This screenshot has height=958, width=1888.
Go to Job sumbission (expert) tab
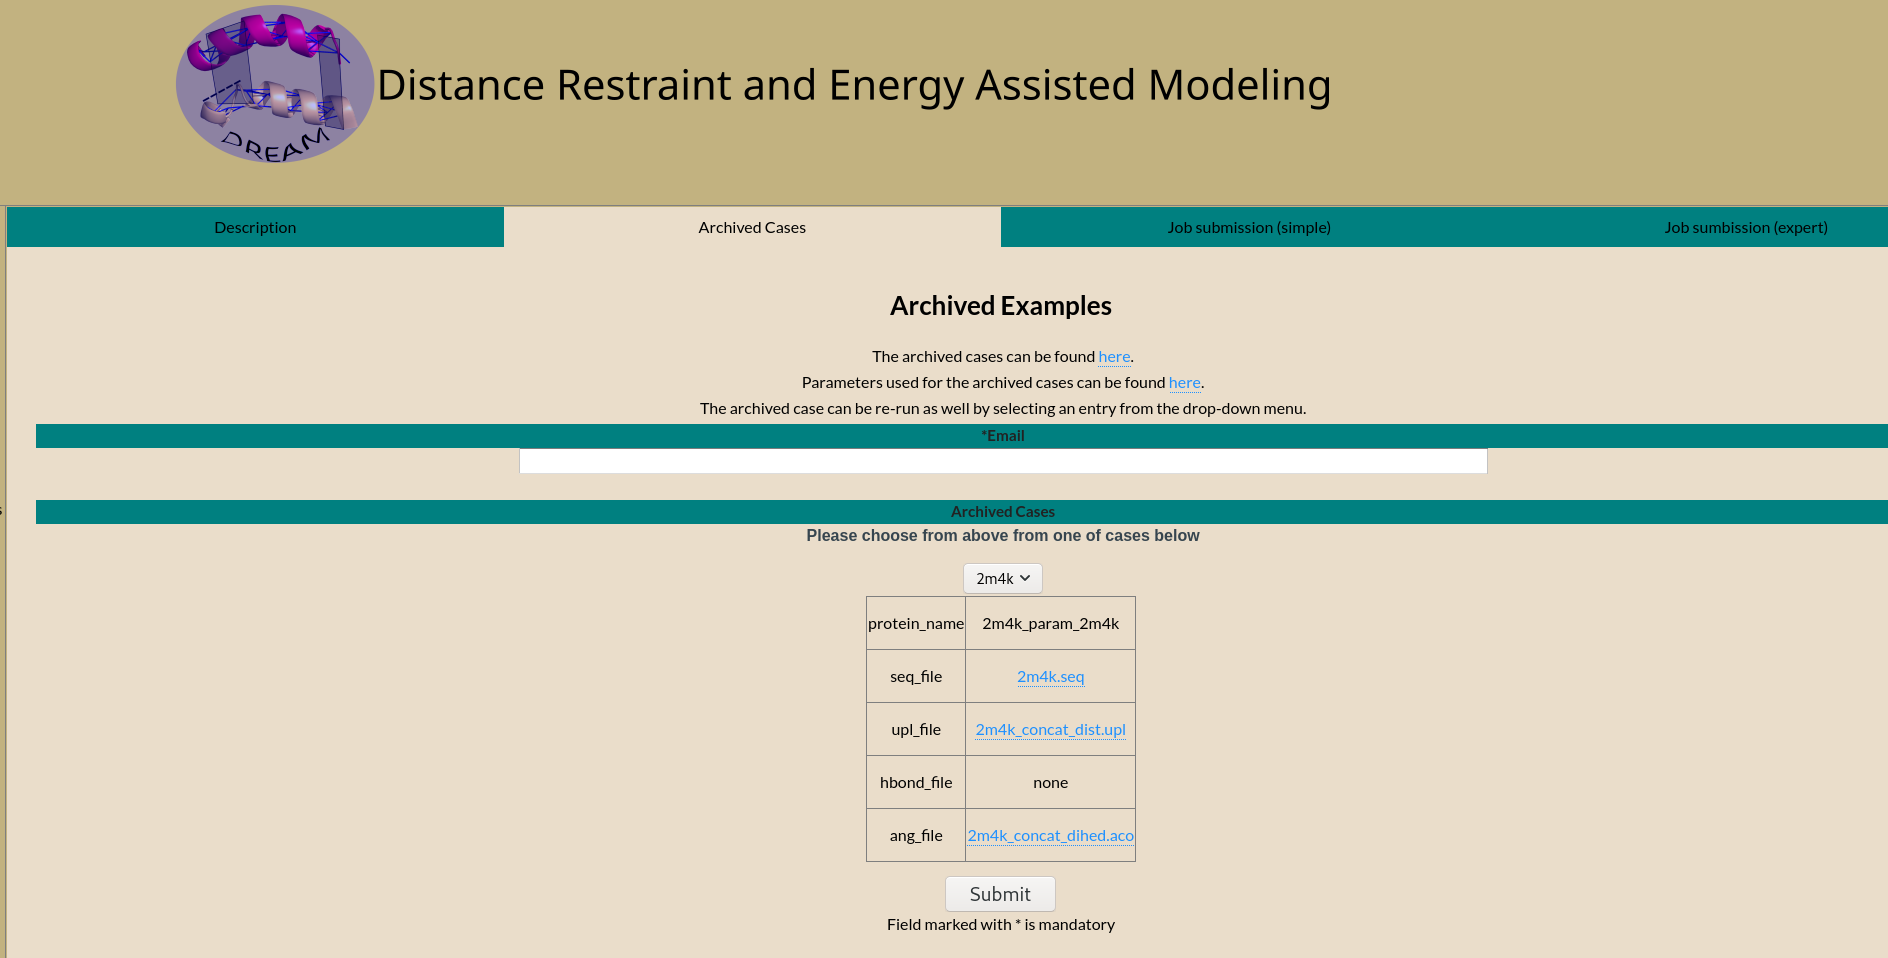[x=1745, y=227]
